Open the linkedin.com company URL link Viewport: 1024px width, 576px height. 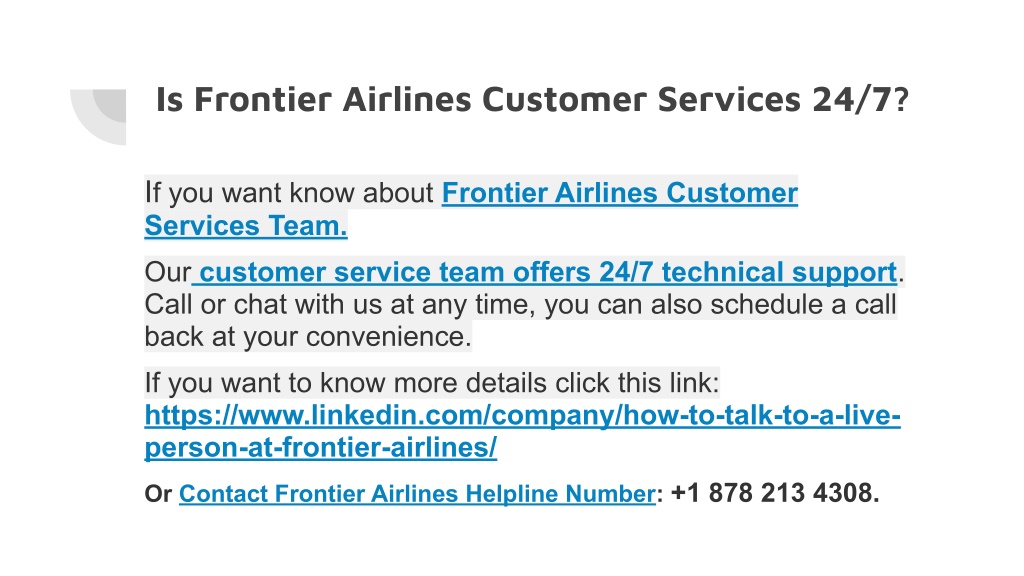point(522,415)
